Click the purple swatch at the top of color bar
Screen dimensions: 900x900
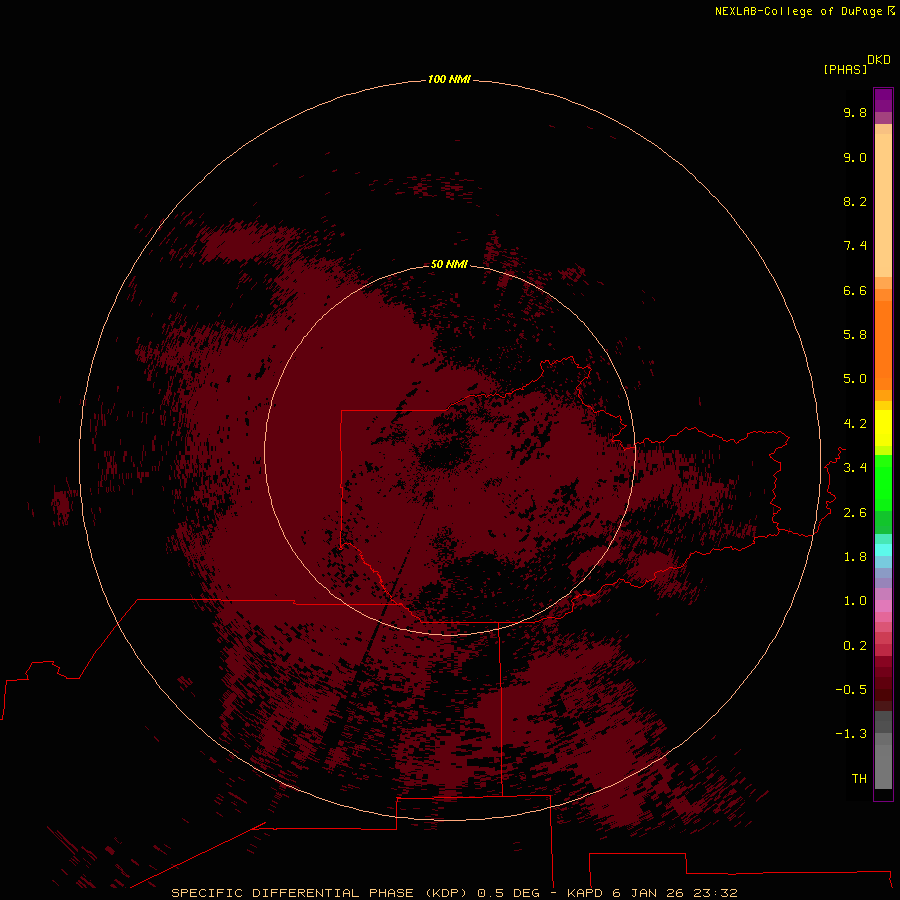[883, 100]
